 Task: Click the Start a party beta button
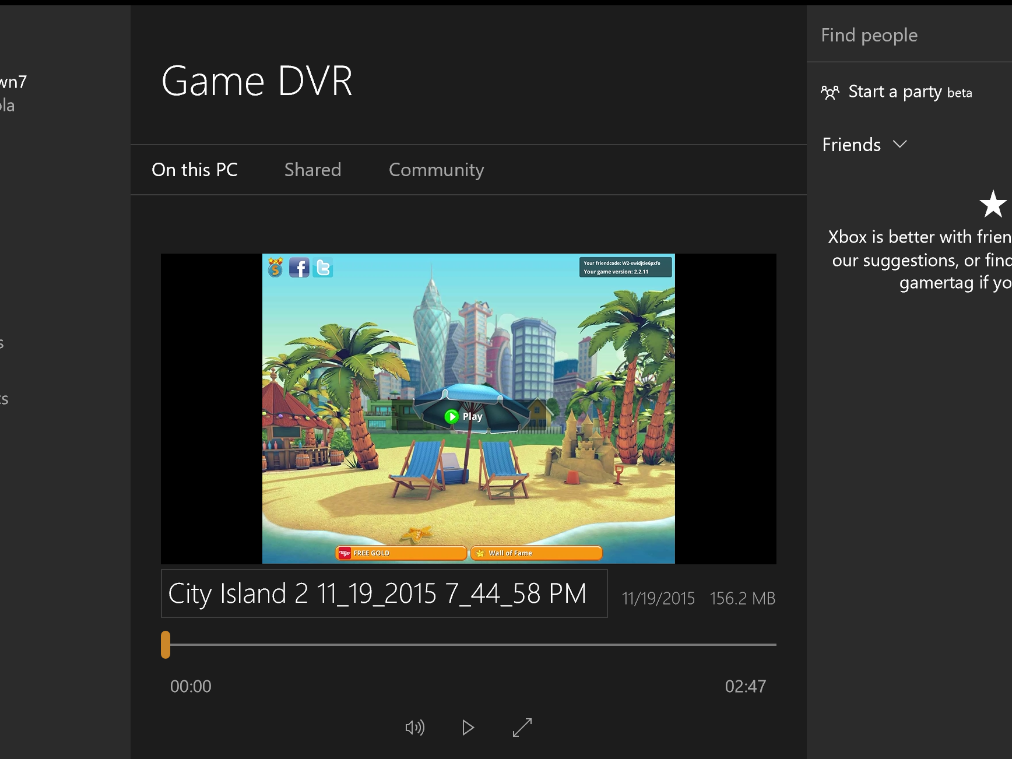click(896, 92)
